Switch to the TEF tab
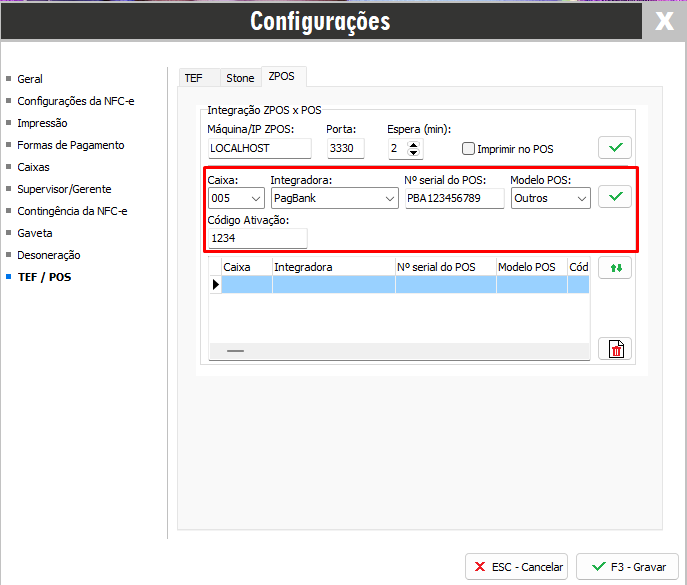 point(193,77)
